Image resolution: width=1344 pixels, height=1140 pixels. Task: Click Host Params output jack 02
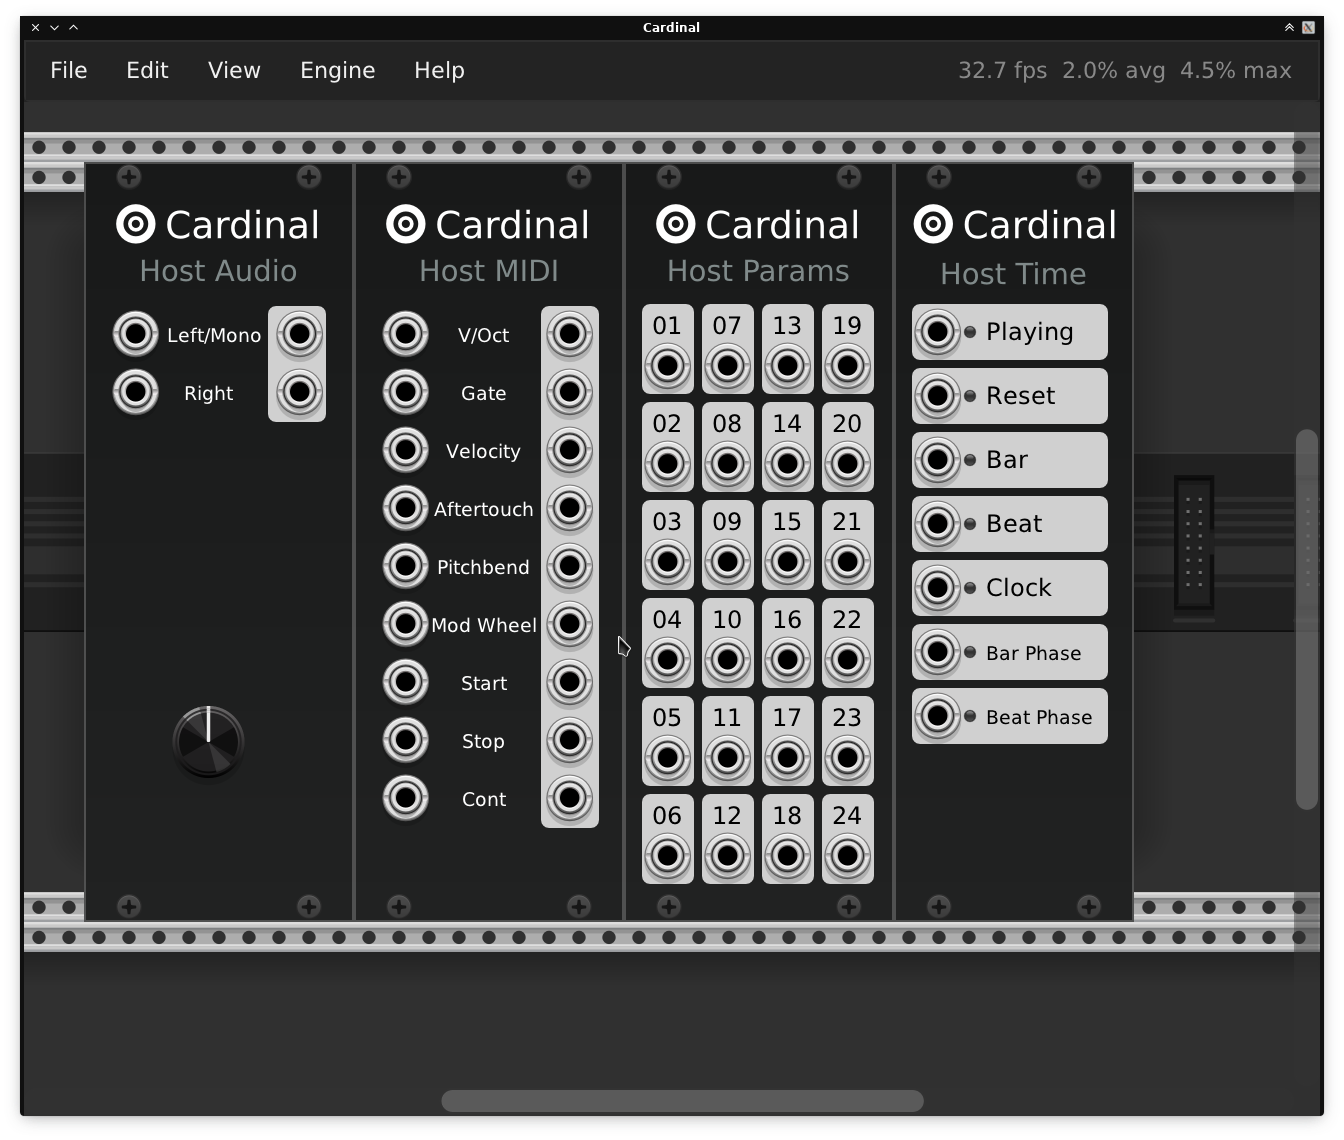668,464
